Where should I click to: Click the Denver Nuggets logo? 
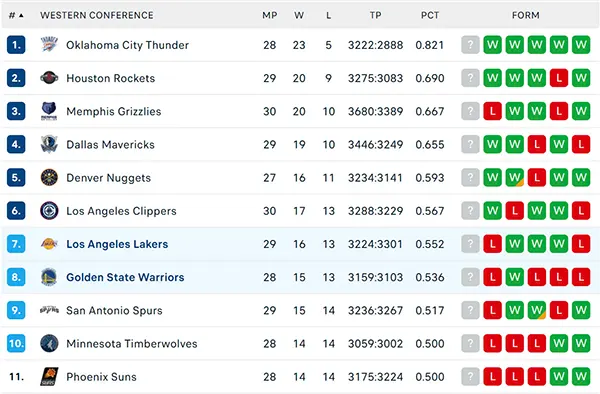click(x=49, y=177)
